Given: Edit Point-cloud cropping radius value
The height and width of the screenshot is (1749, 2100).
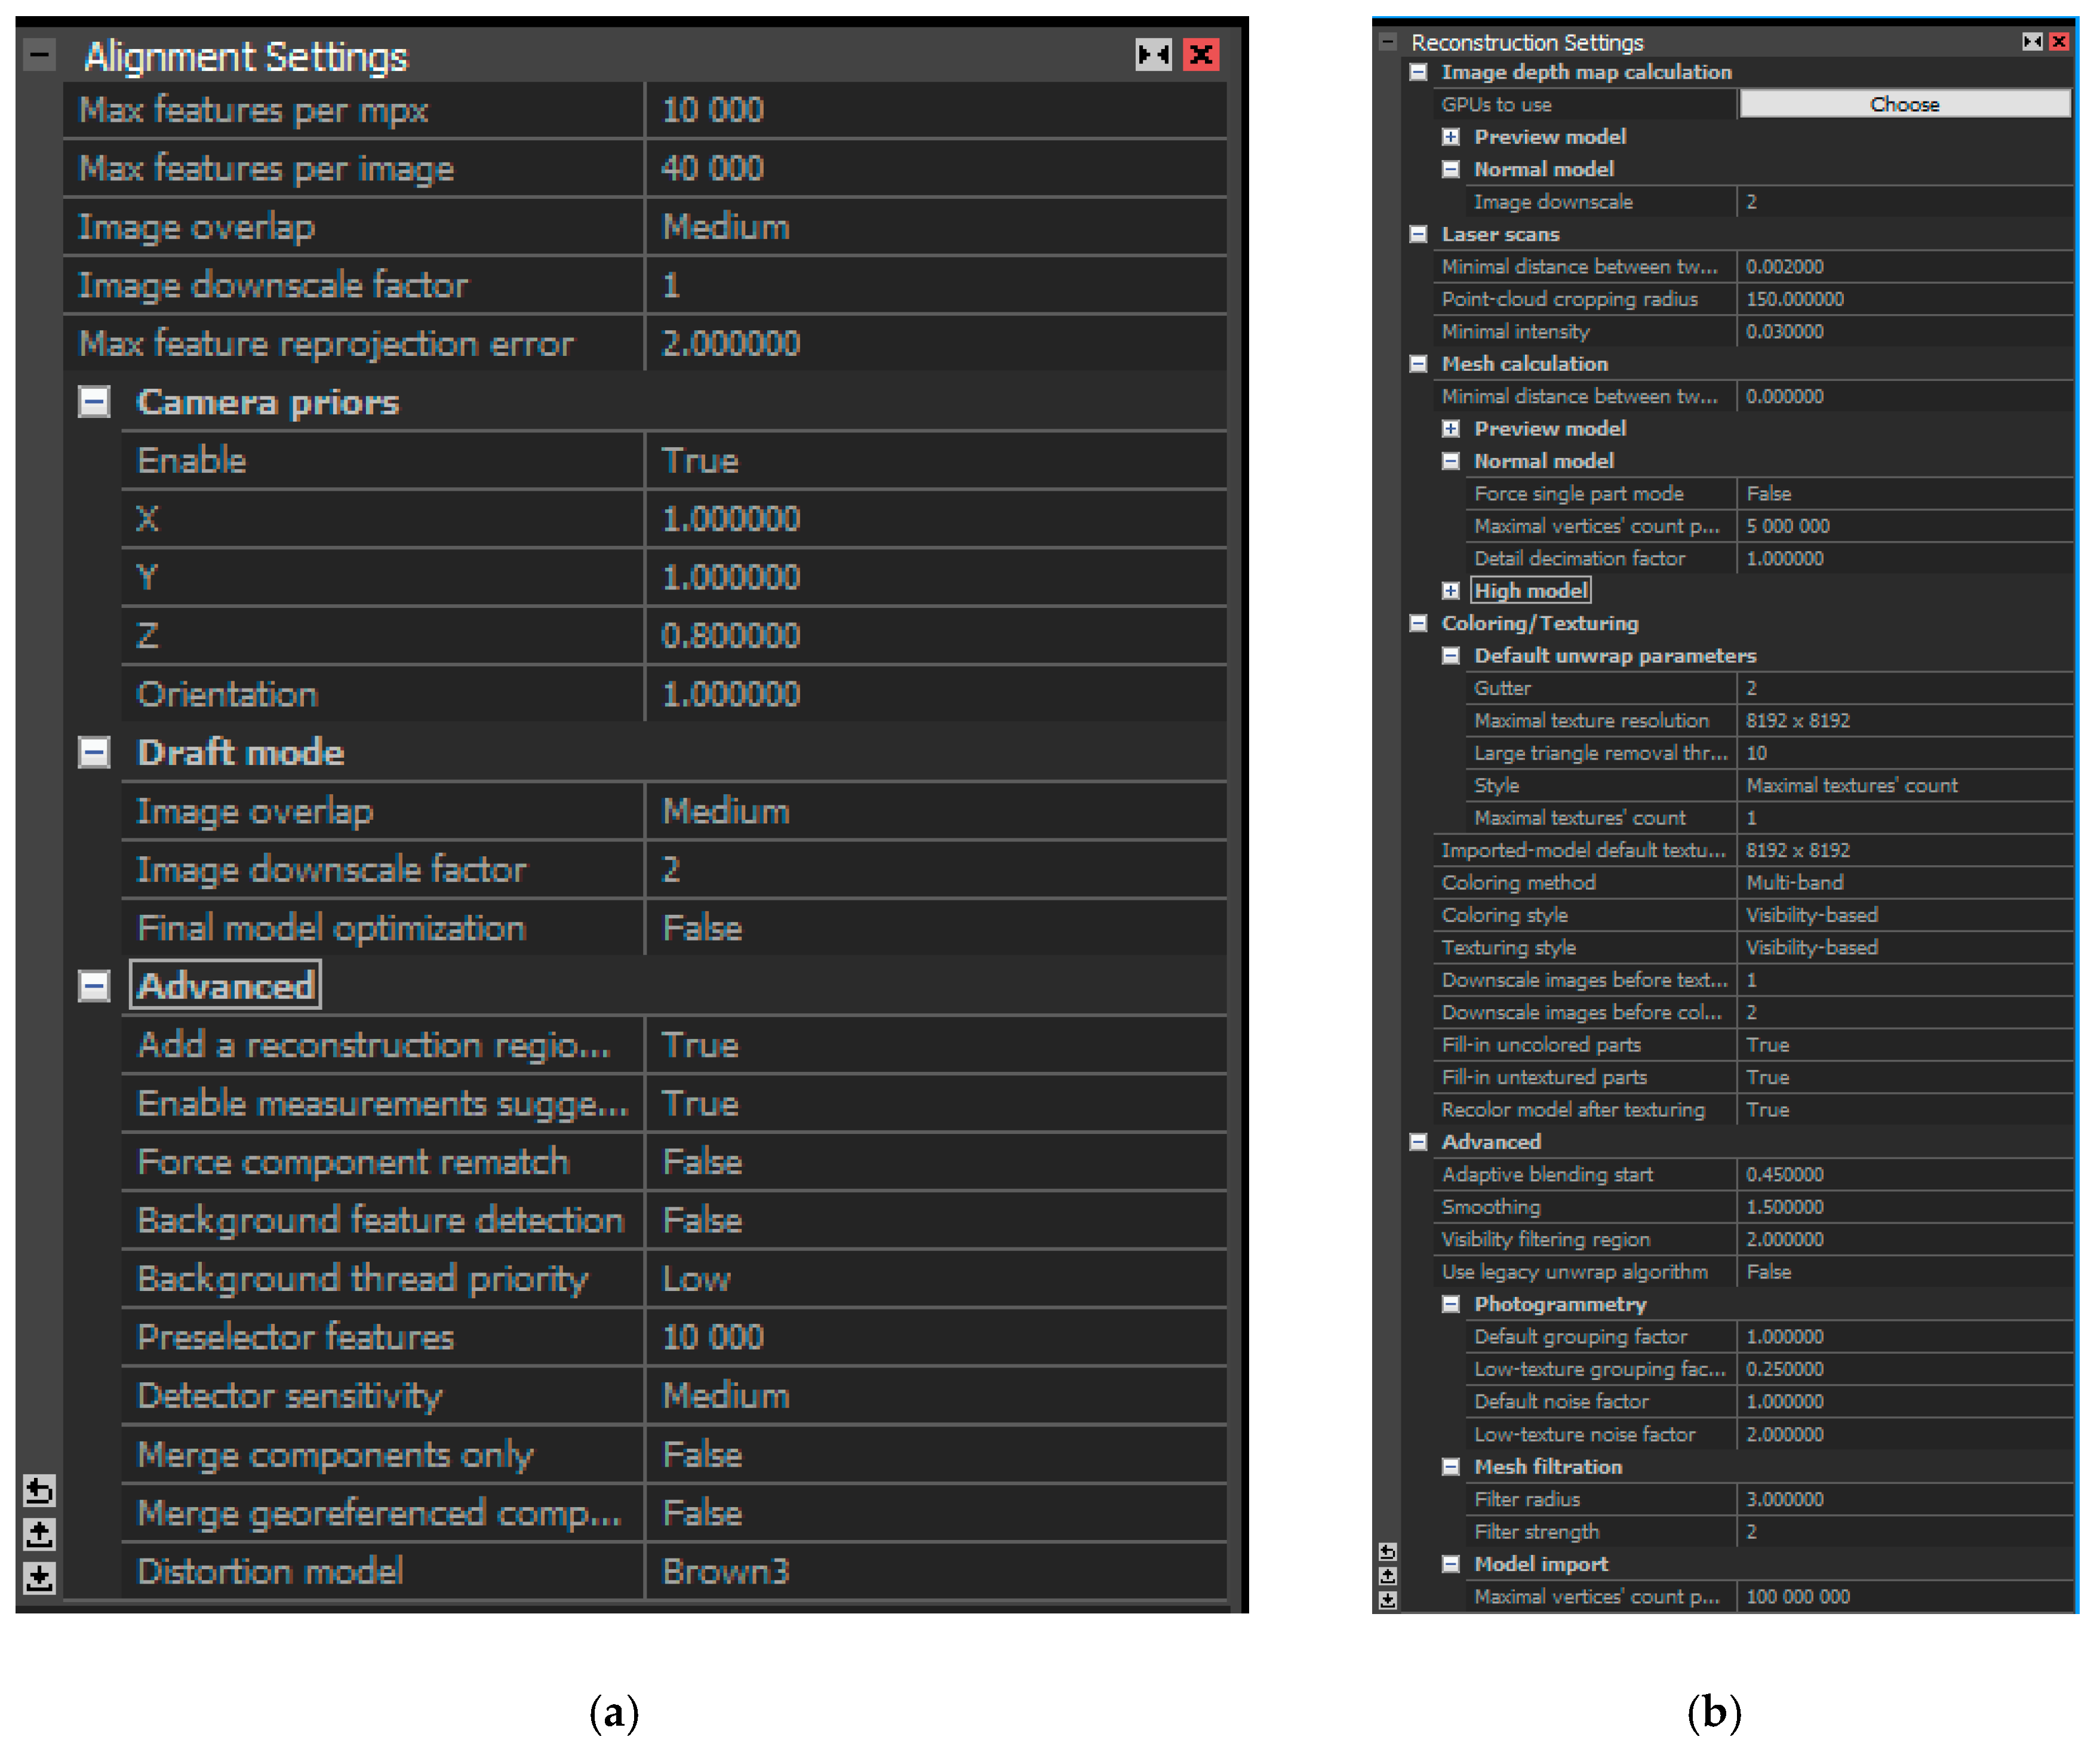Looking at the screenshot, I should click(x=1905, y=299).
